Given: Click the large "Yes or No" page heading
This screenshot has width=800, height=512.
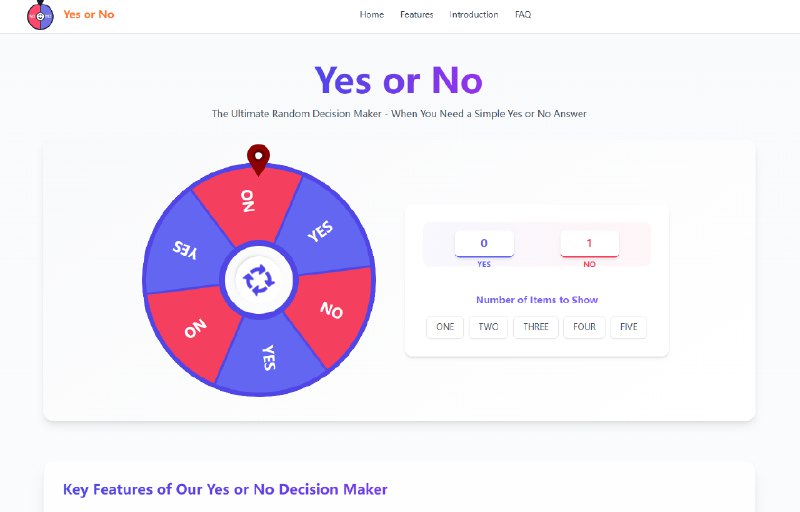Looking at the screenshot, I should [399, 80].
